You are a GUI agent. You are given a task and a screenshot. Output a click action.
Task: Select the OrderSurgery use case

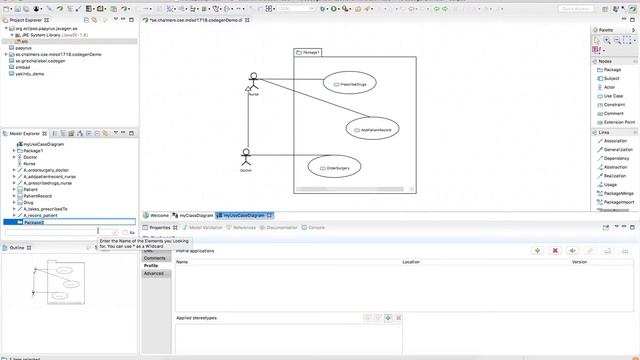point(334,166)
